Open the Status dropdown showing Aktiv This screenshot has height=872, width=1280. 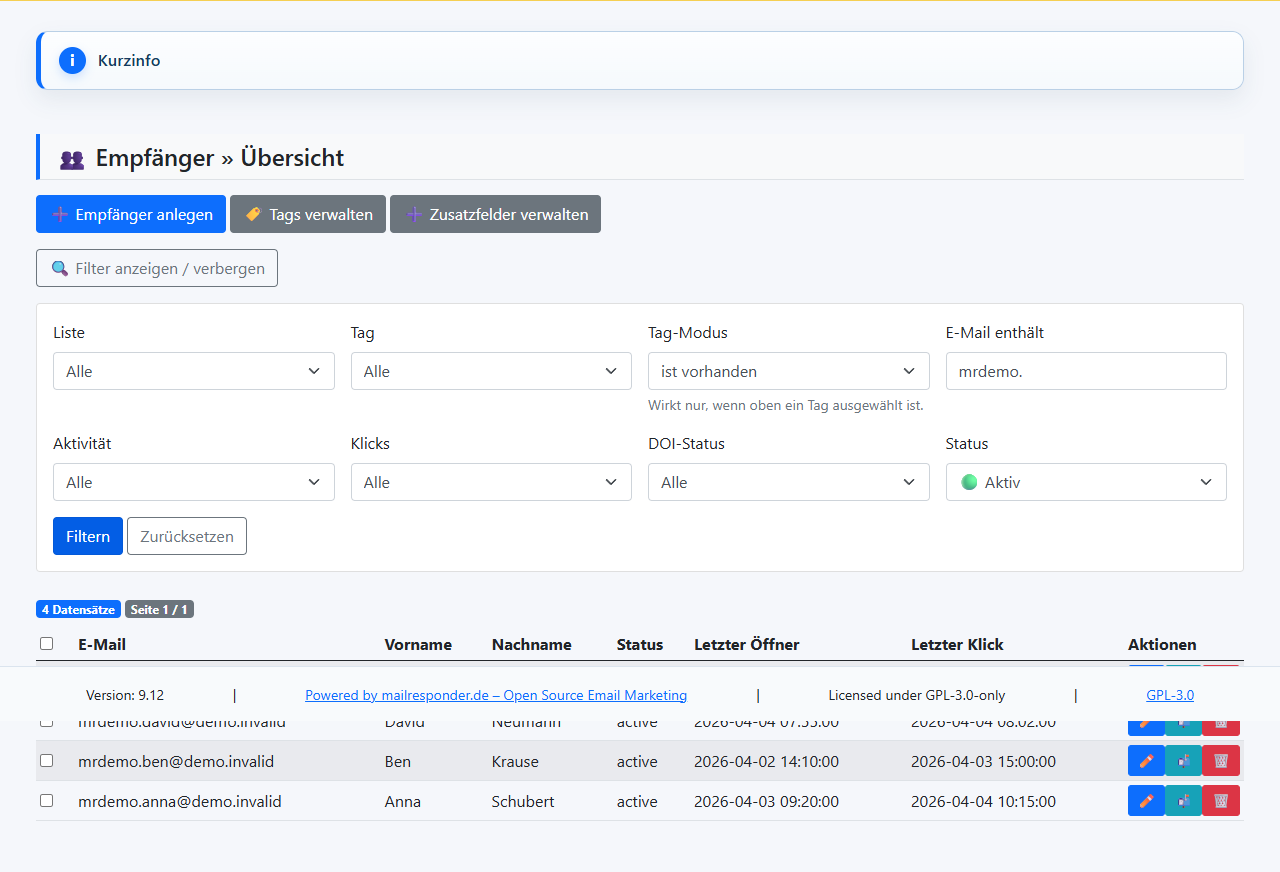point(1085,482)
